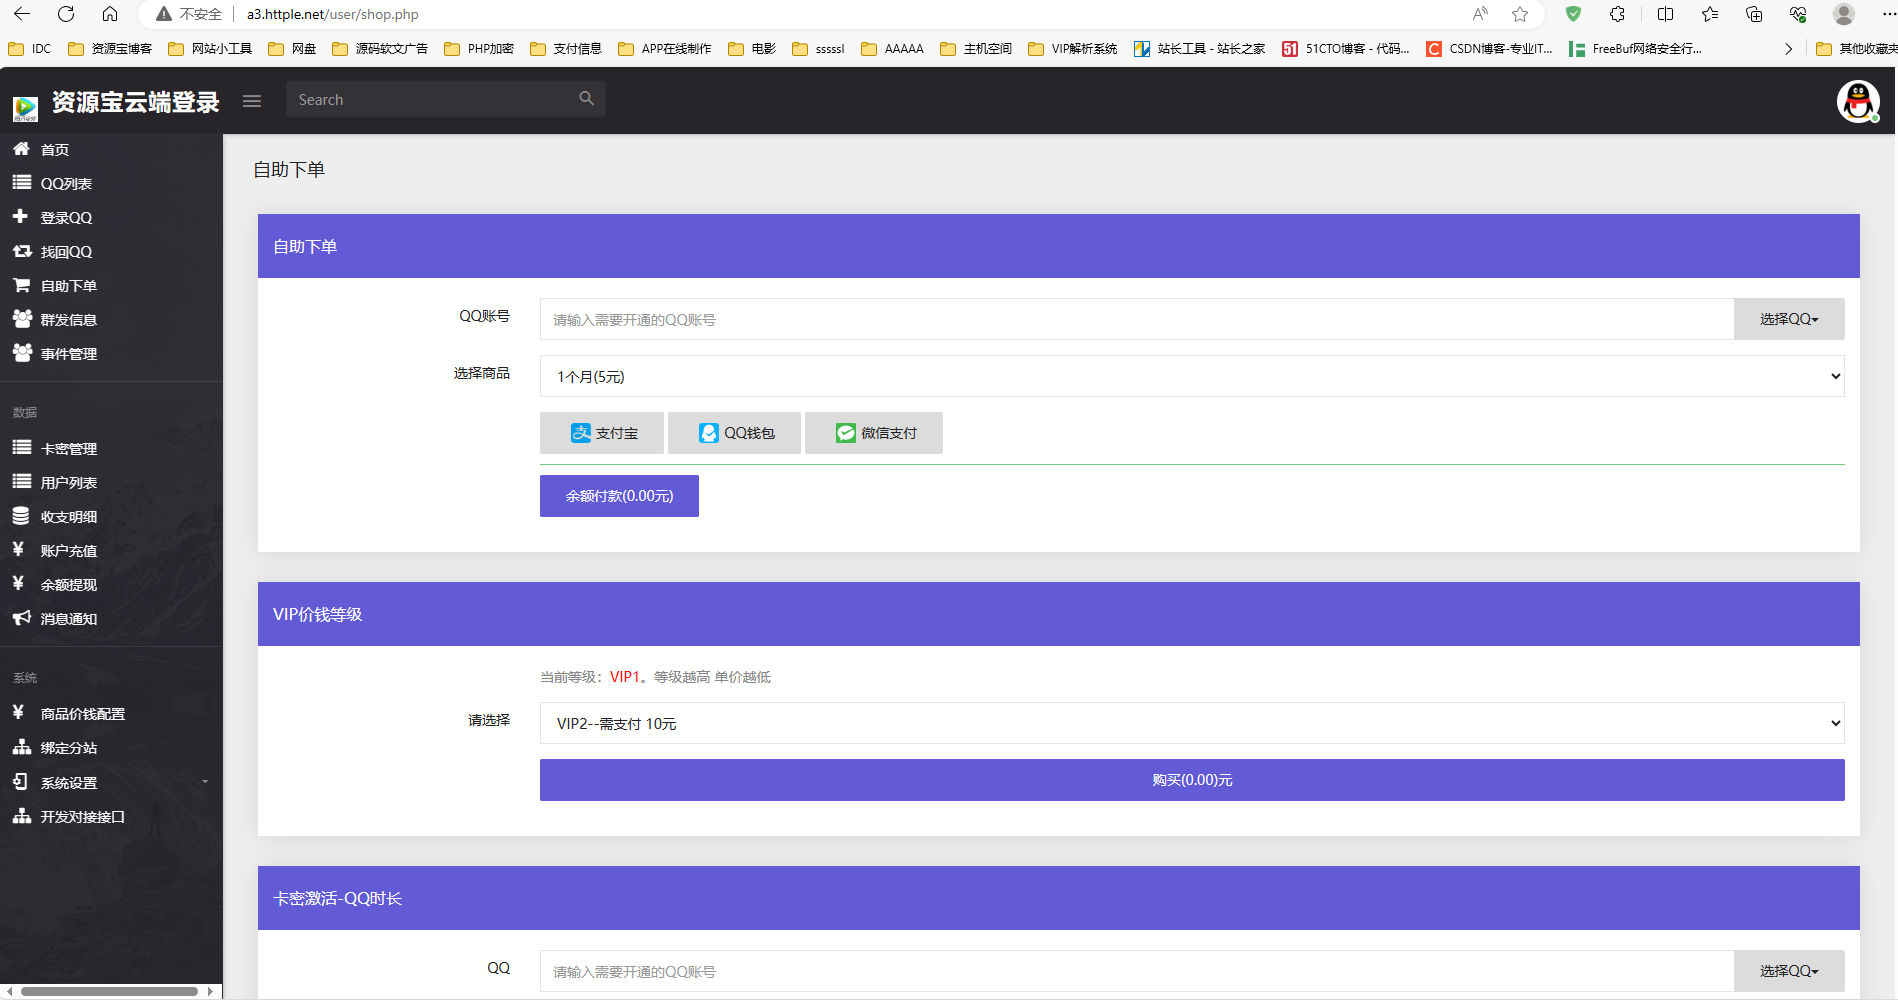Pay with 支付宝 button
This screenshot has width=1898, height=1000.
[602, 433]
